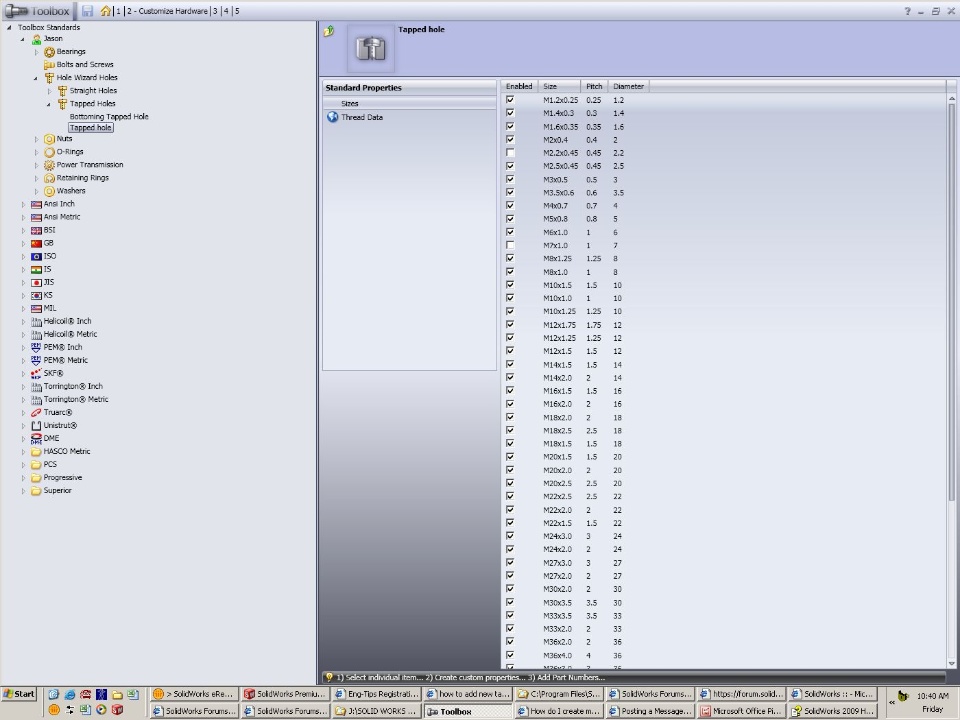Uncheck Enabled for M20x2.5
960x720 pixels.
(510, 482)
